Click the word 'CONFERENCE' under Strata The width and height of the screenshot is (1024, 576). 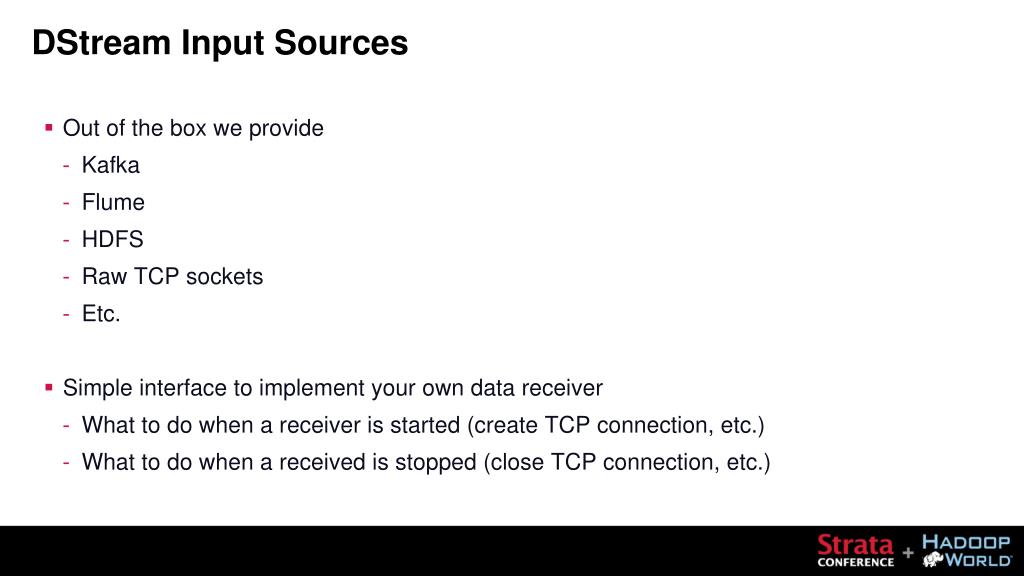coord(856,562)
